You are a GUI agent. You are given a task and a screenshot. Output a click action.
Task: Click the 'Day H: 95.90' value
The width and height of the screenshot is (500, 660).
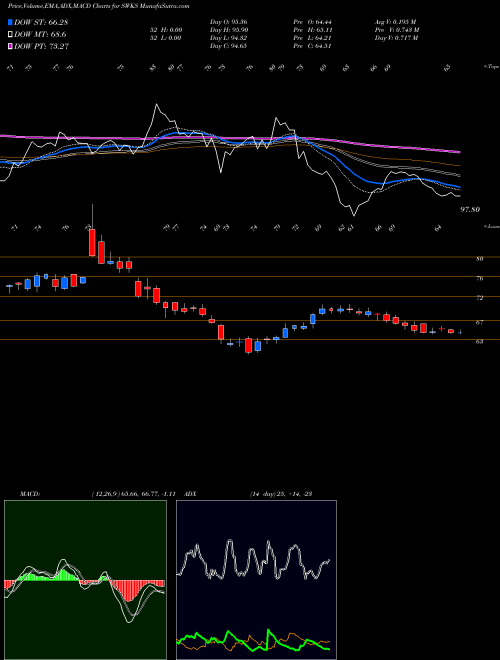pyautogui.click(x=228, y=30)
